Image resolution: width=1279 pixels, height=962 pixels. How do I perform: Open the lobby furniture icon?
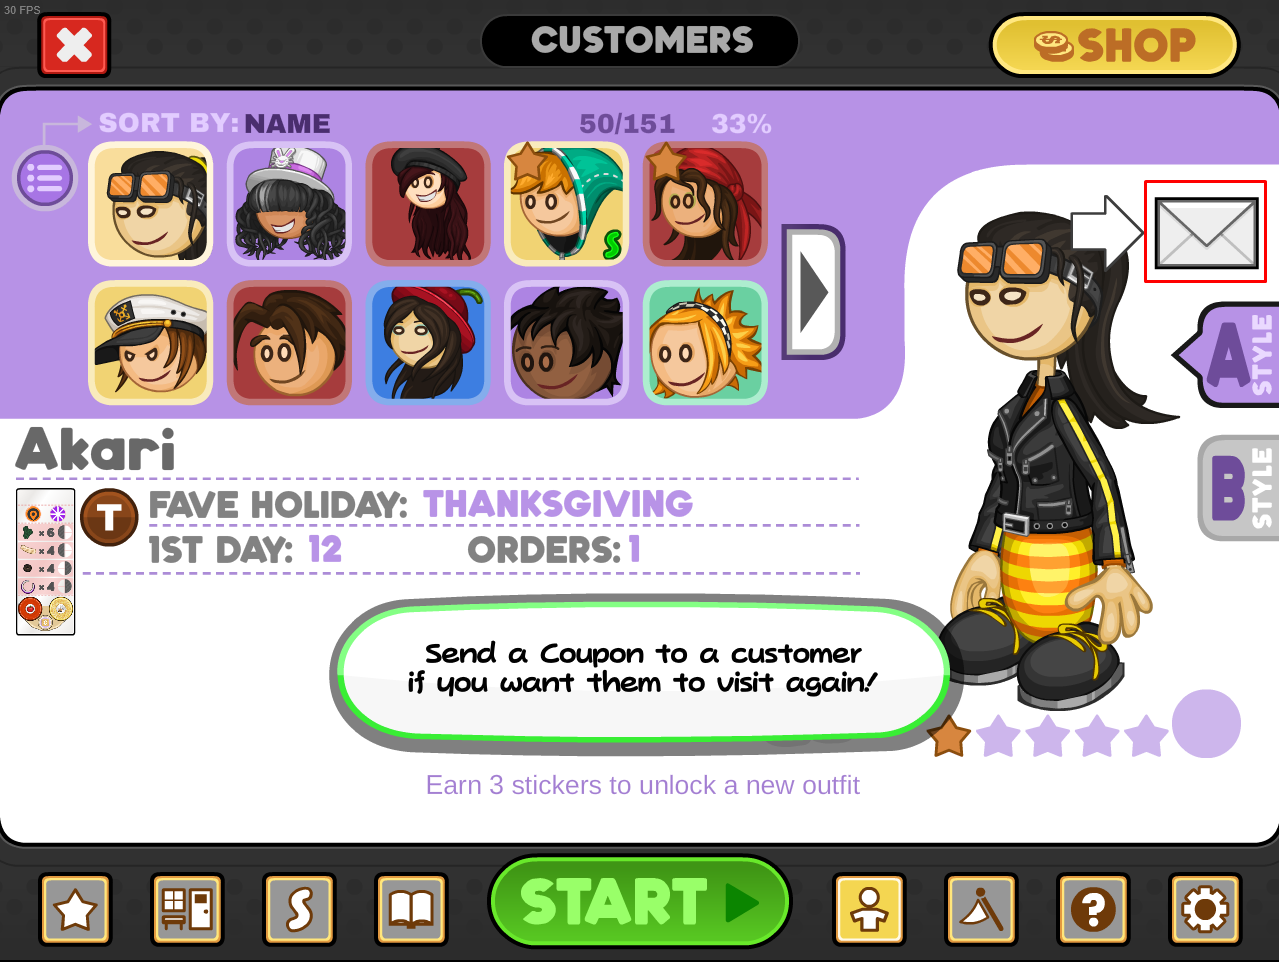point(187,909)
